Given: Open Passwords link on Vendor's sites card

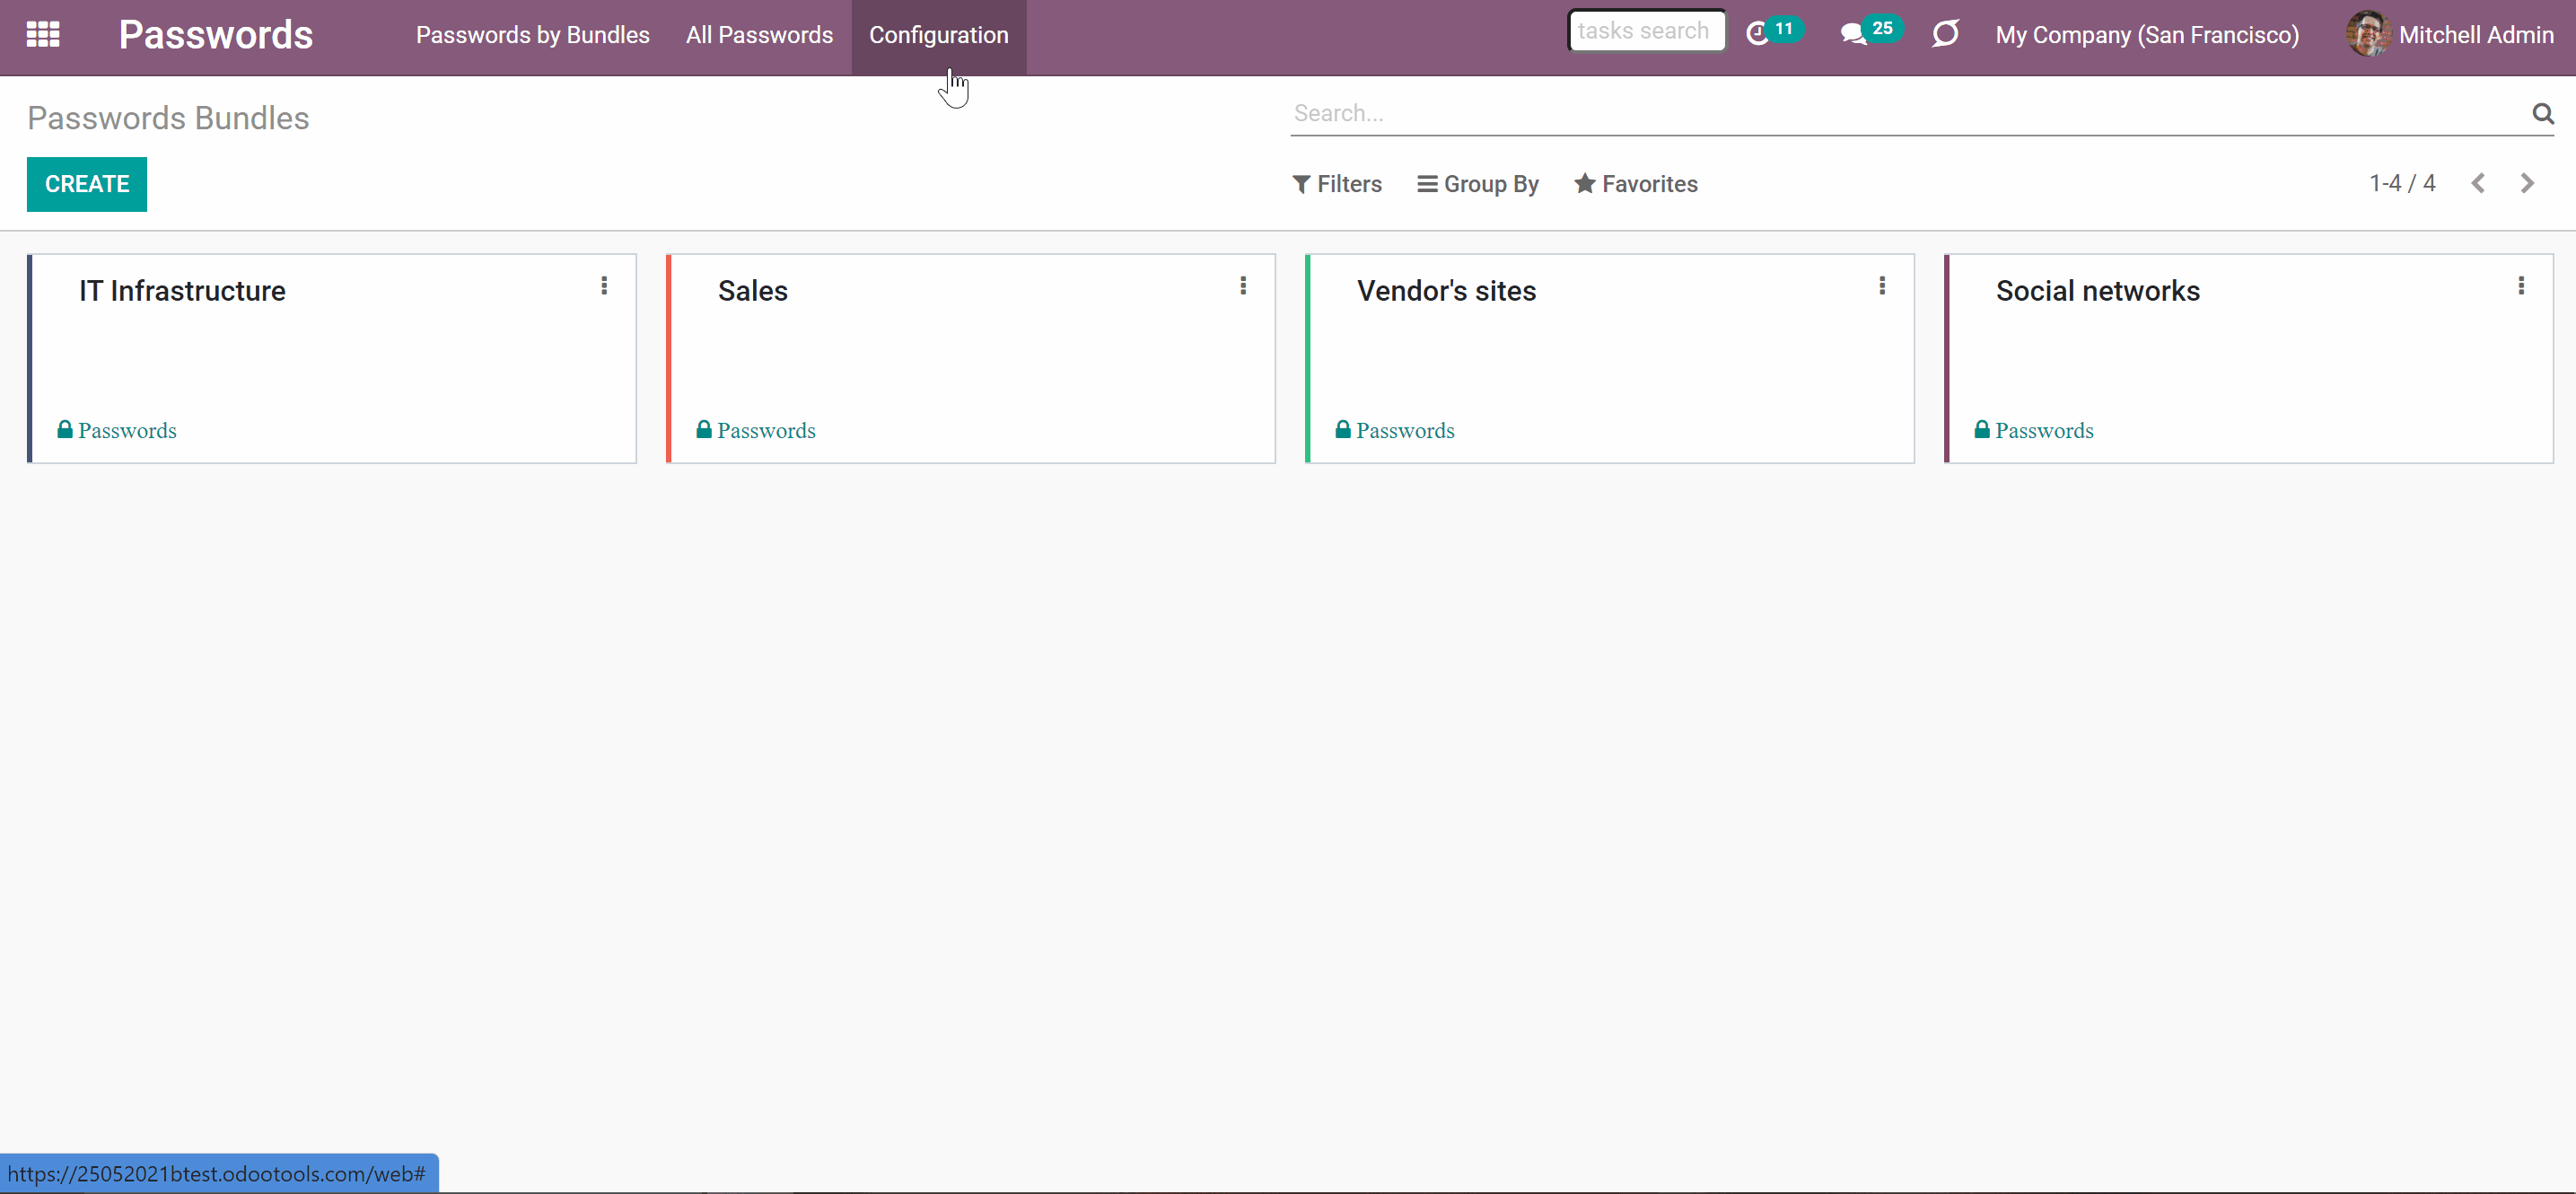Looking at the screenshot, I should [1395, 430].
